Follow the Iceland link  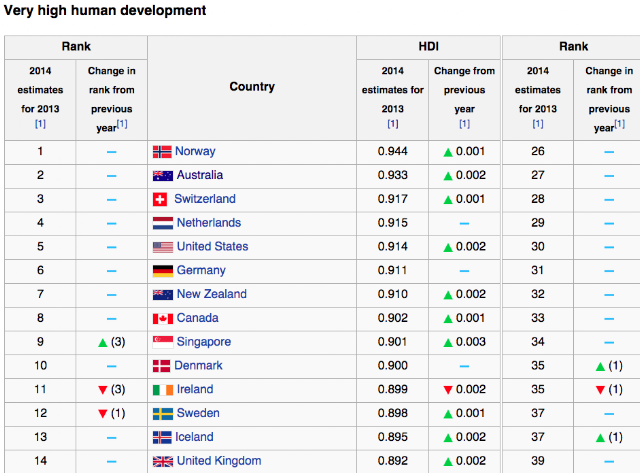click(194, 437)
